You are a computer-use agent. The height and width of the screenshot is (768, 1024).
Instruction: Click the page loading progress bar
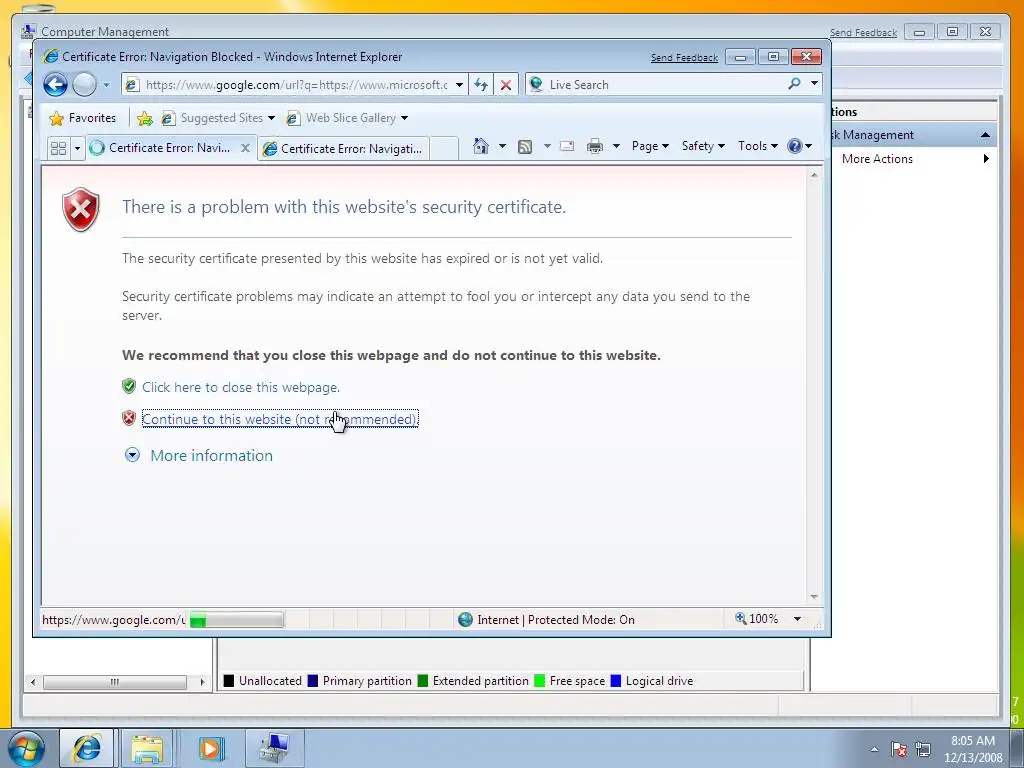(236, 620)
